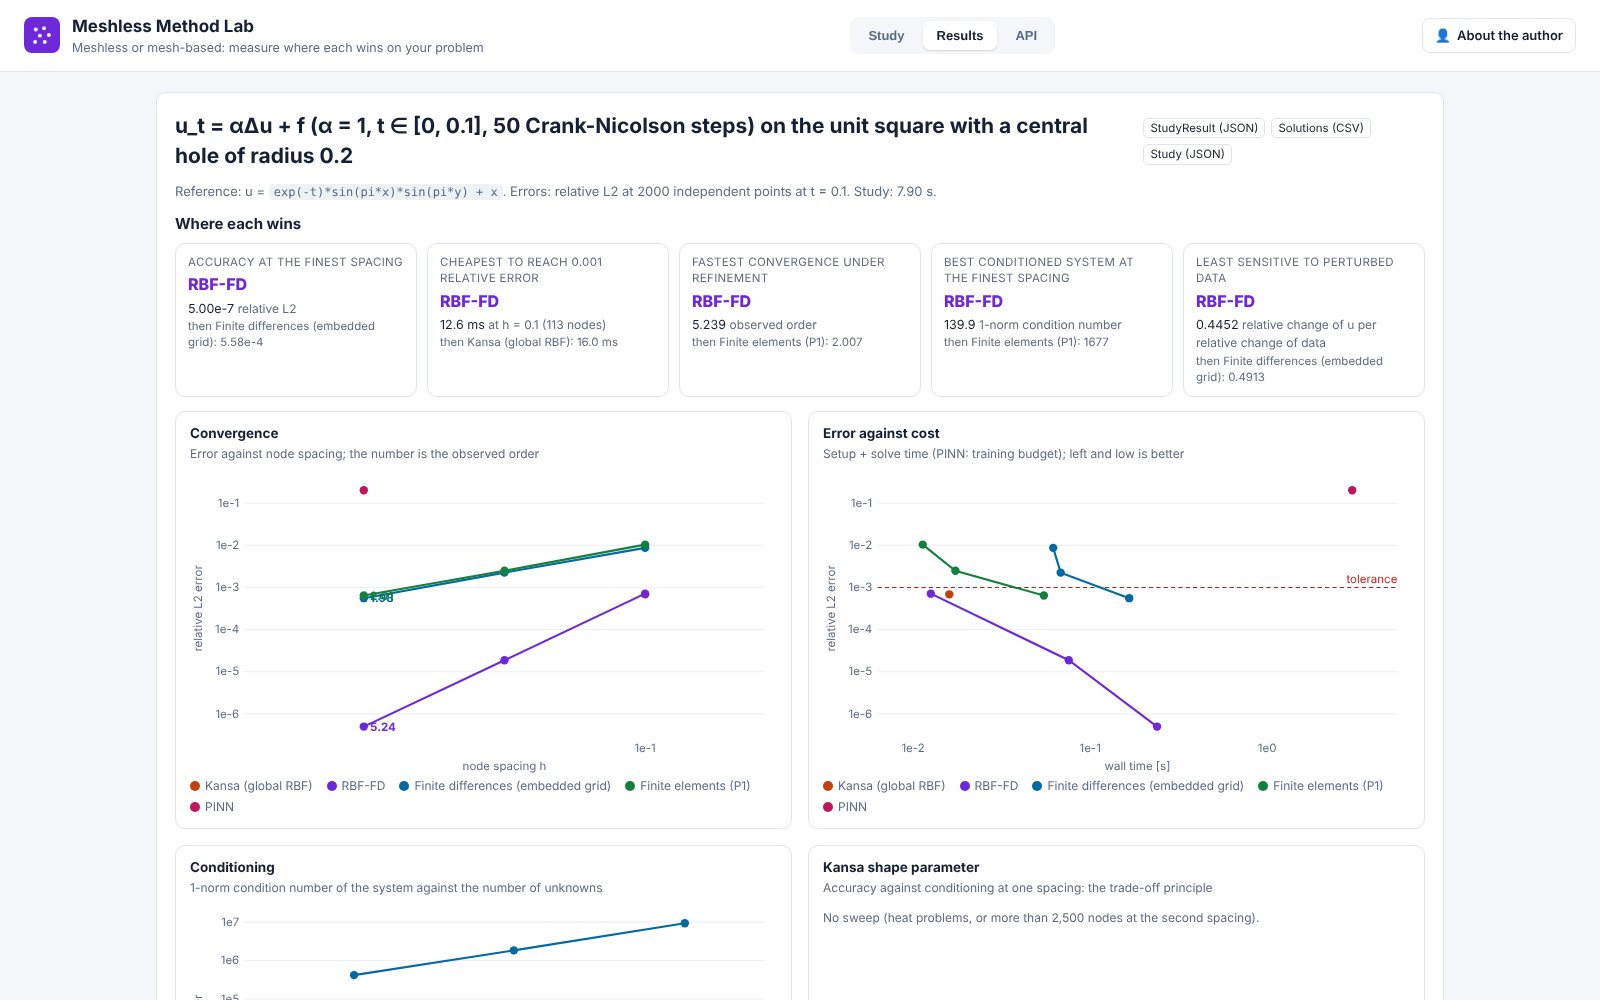Download Study (JSON) file
The height and width of the screenshot is (1000, 1600).
tap(1187, 154)
